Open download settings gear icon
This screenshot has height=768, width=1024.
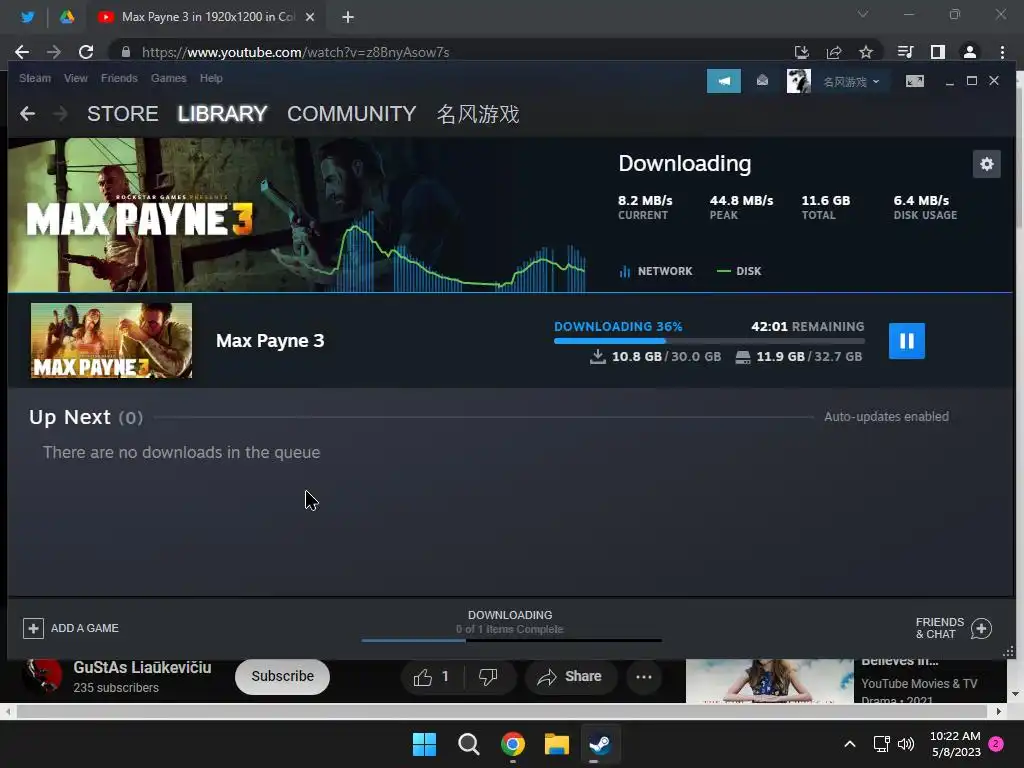986,164
